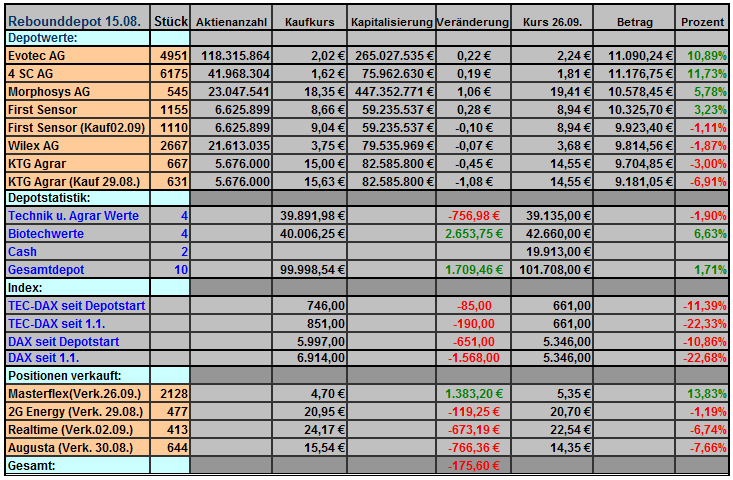Select the amount '11.176,75 €'

point(640,74)
